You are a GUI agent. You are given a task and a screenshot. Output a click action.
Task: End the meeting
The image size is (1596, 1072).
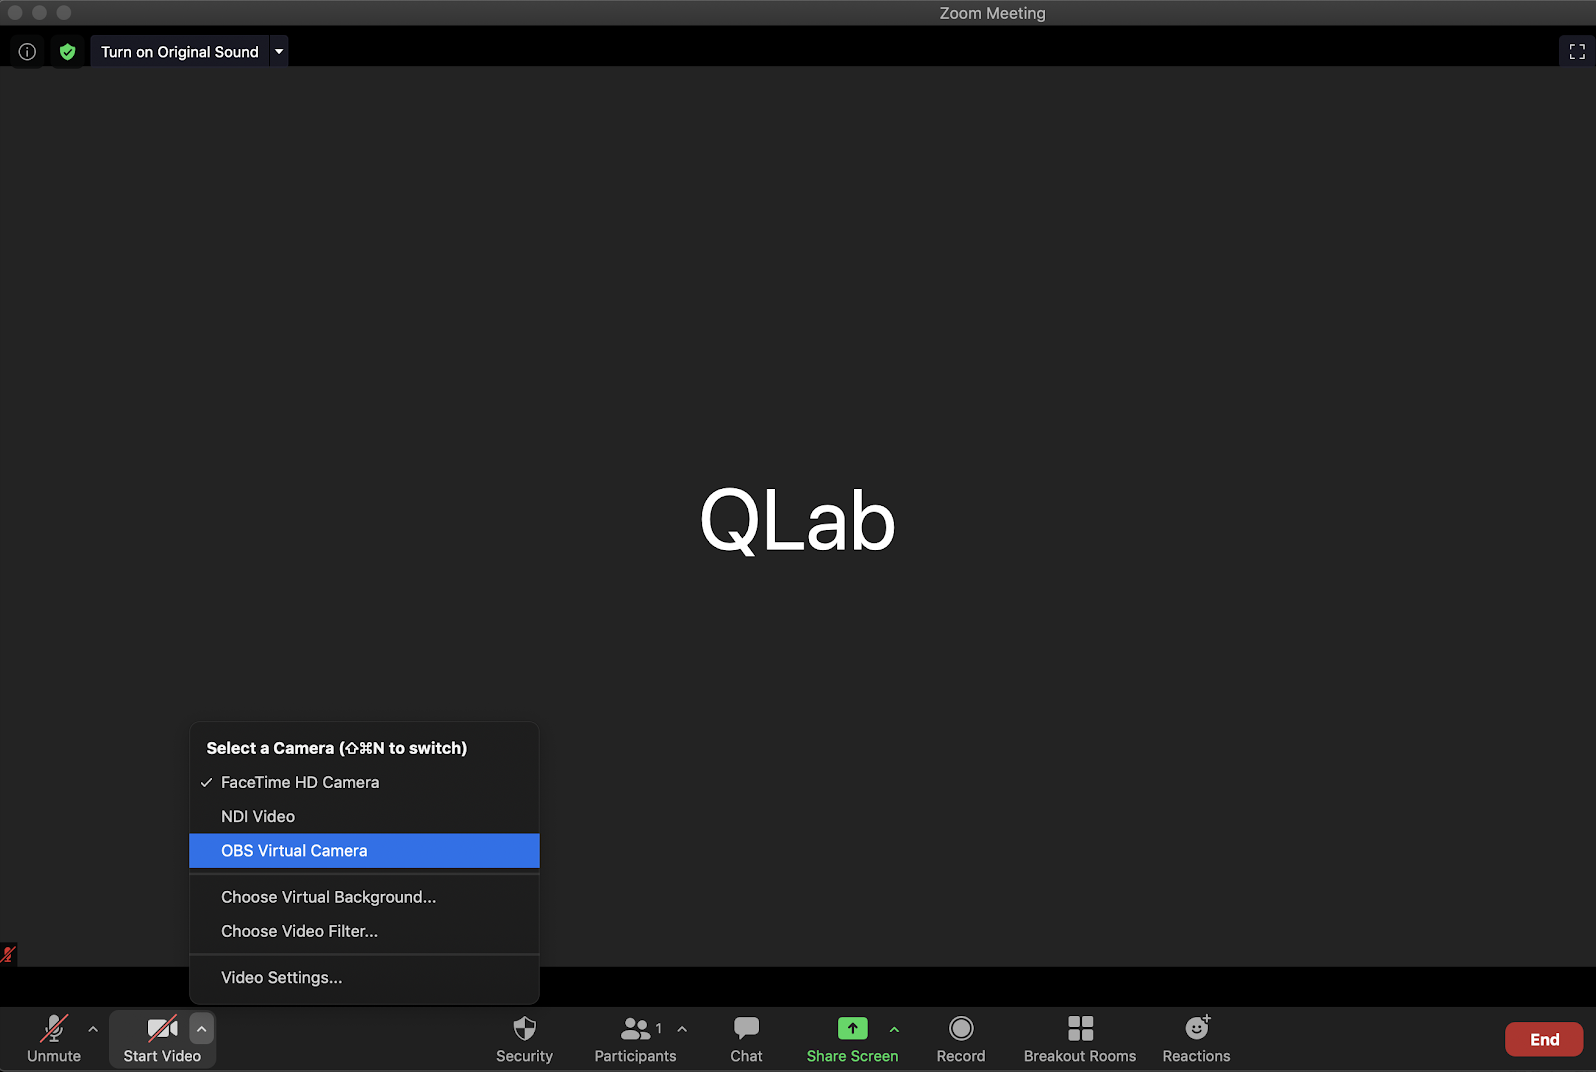(1543, 1040)
